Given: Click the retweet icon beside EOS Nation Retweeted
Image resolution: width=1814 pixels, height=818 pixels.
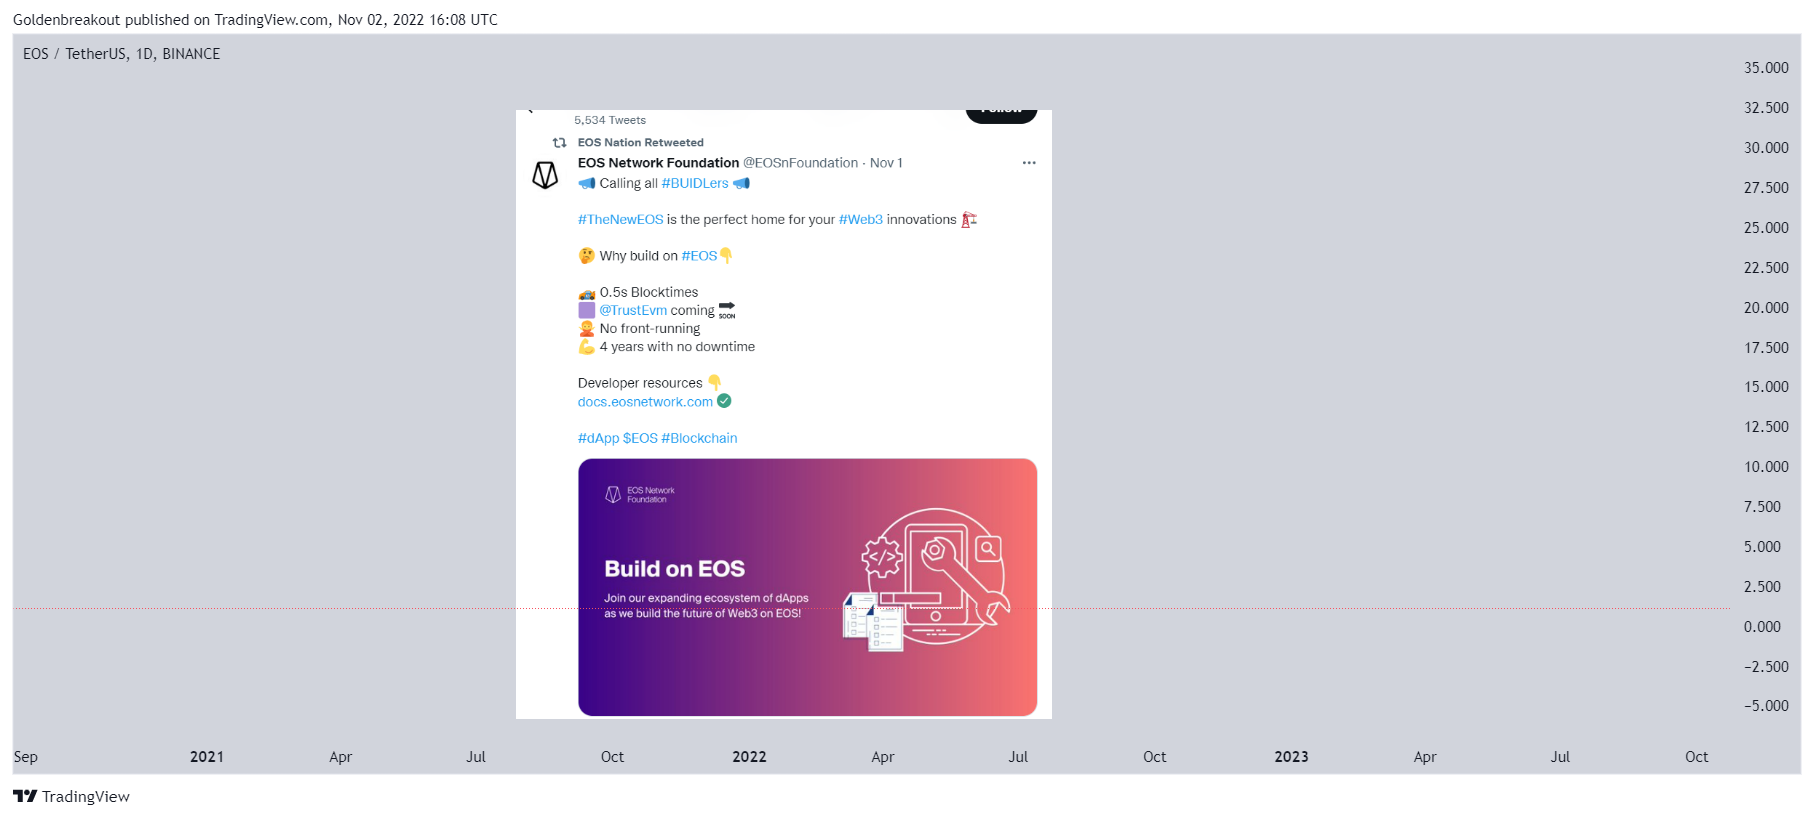Looking at the screenshot, I should (x=560, y=143).
